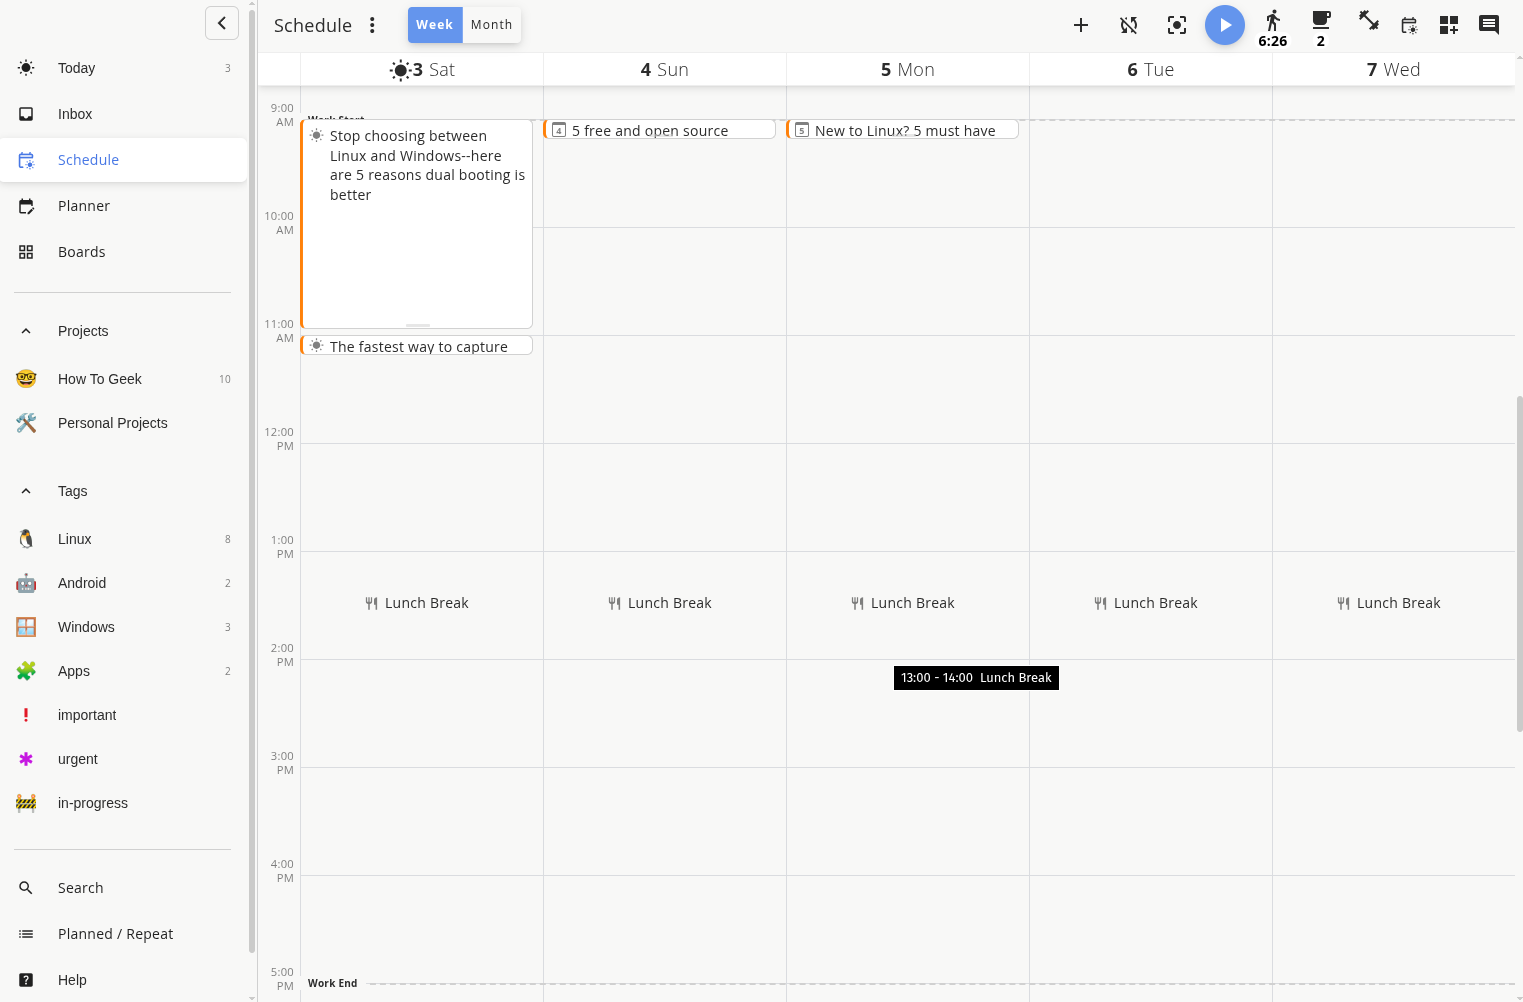Switch to Month view

491,25
